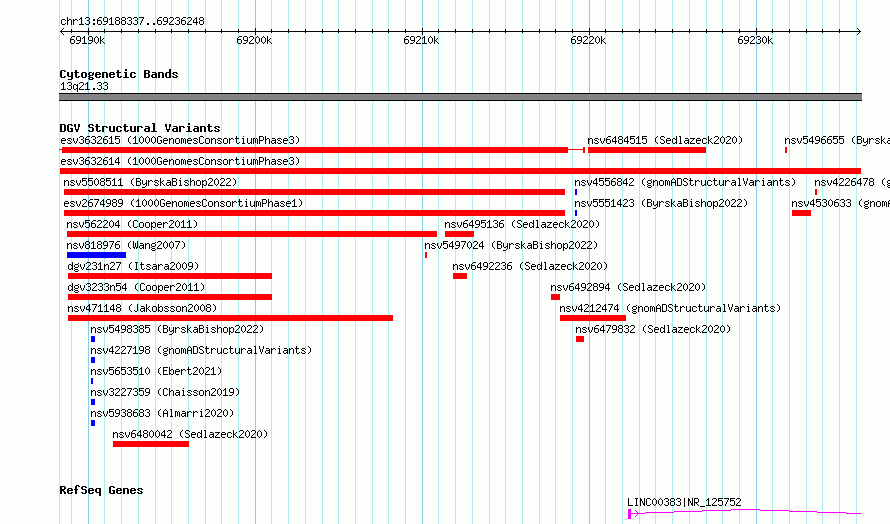This screenshot has width=890, height=524.
Task: Click LINC00383|NR_125752 gene label
Action: click(x=684, y=502)
